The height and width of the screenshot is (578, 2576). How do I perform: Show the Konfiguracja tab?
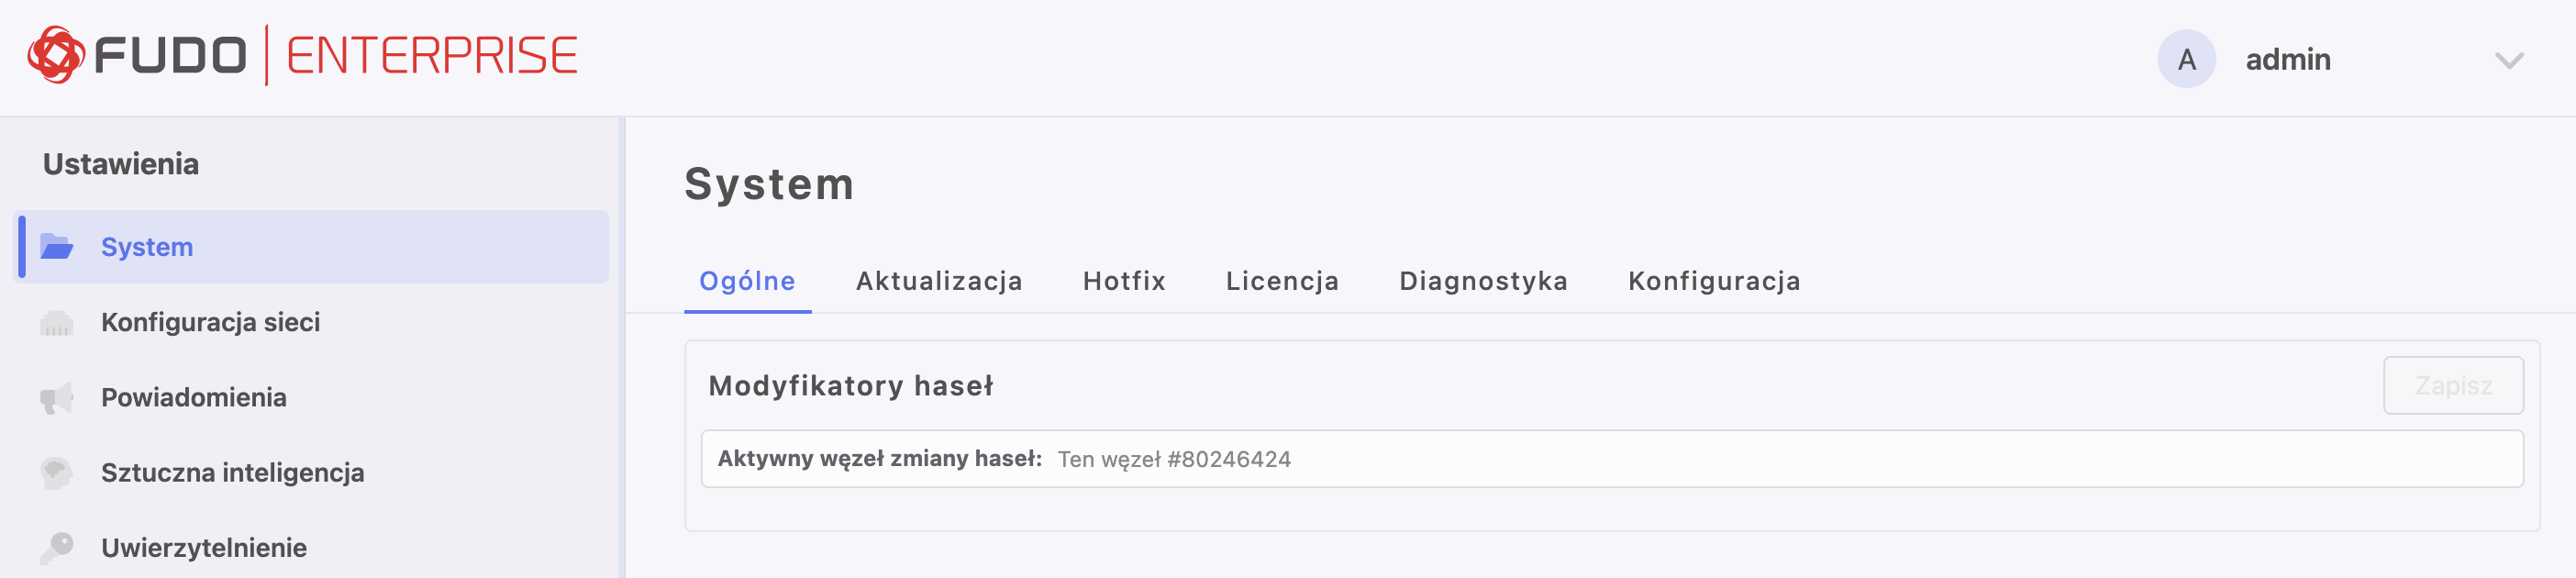tap(1714, 281)
